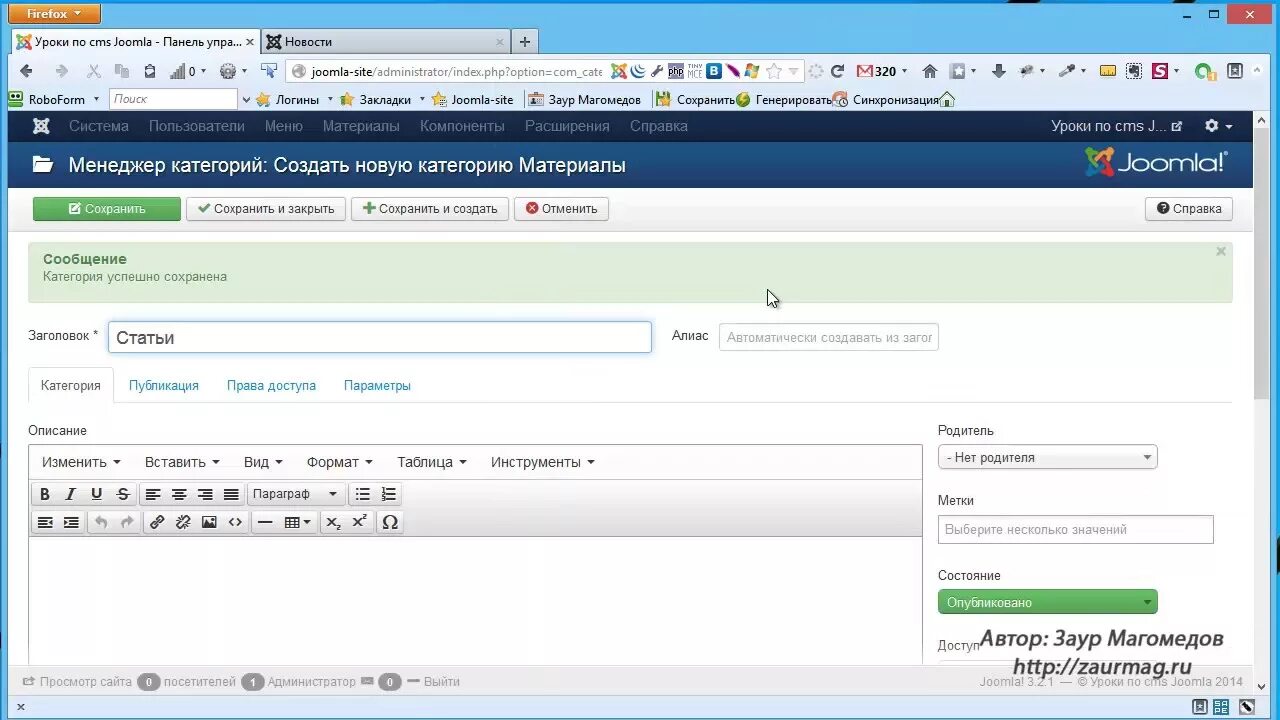The height and width of the screenshot is (720, 1280).
Task: Open the Просмотр сайта link
Action: click(x=77, y=682)
